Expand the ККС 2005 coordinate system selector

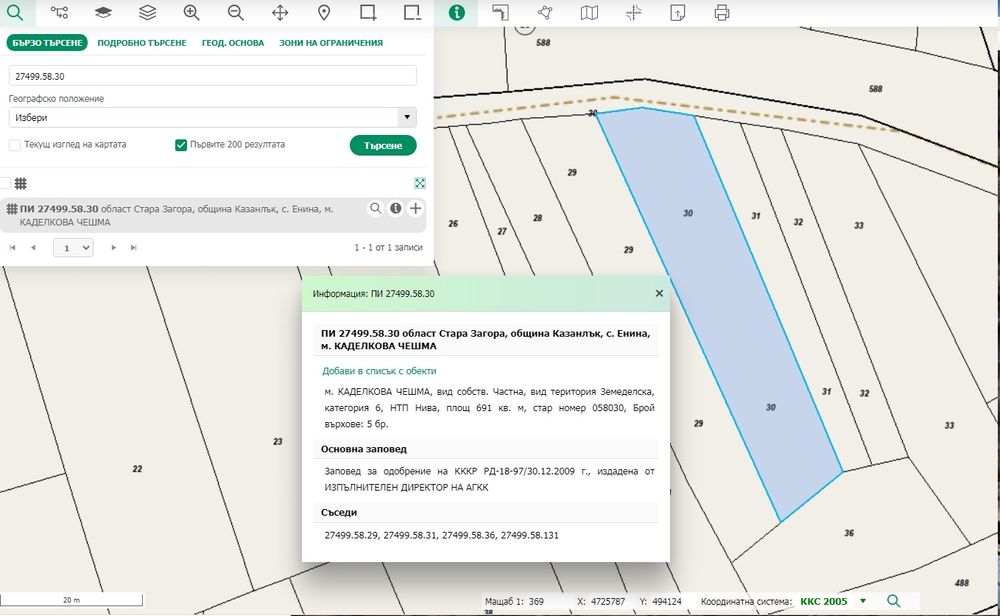click(x=862, y=601)
